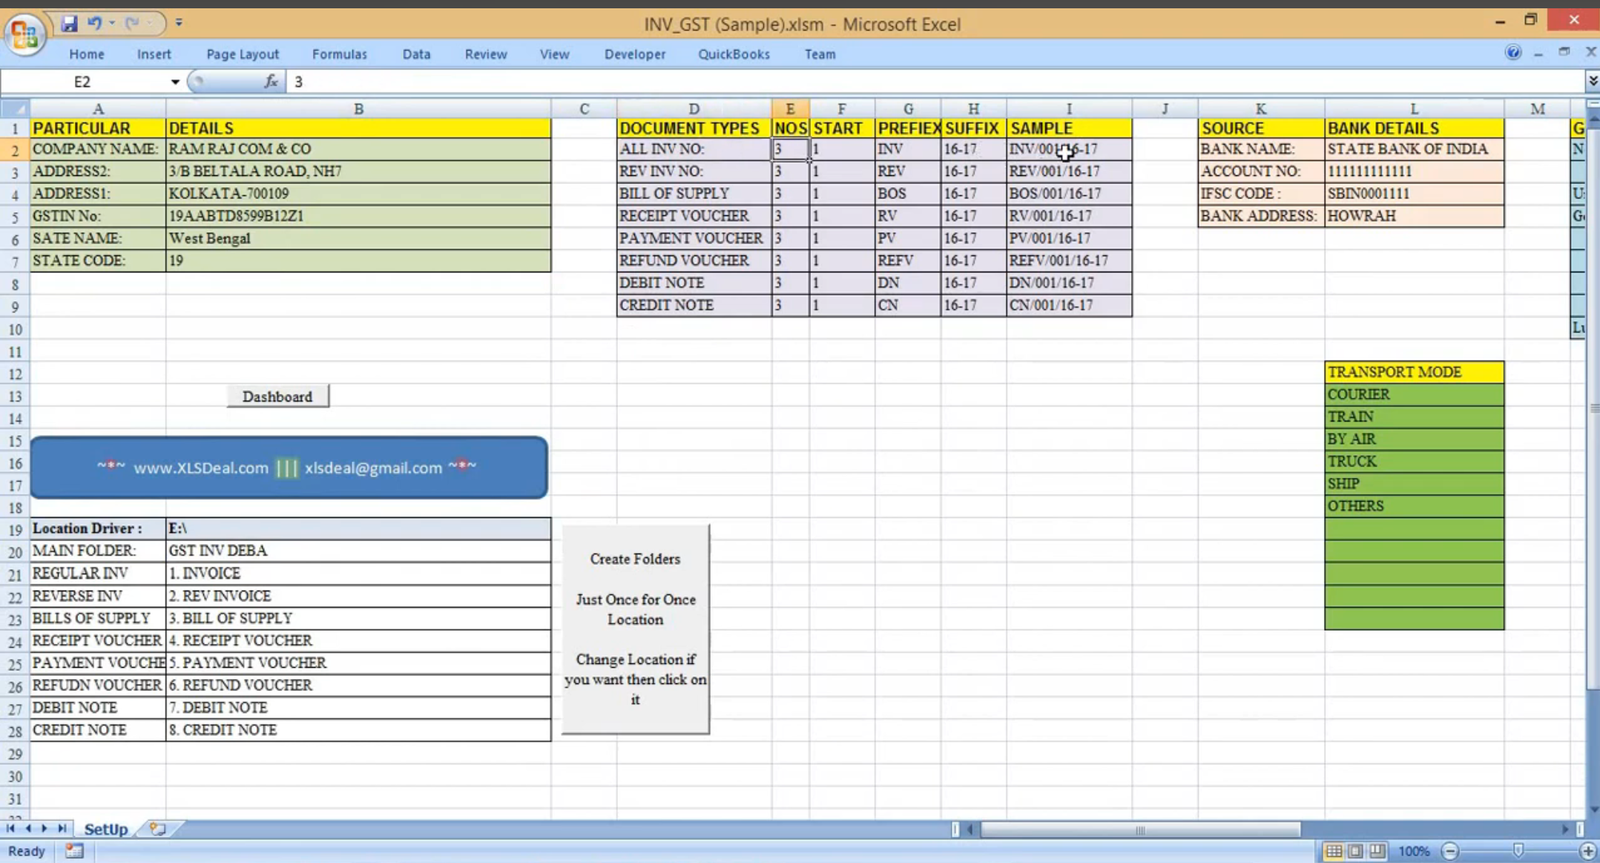Switch to Normal view

pyautogui.click(x=1334, y=851)
